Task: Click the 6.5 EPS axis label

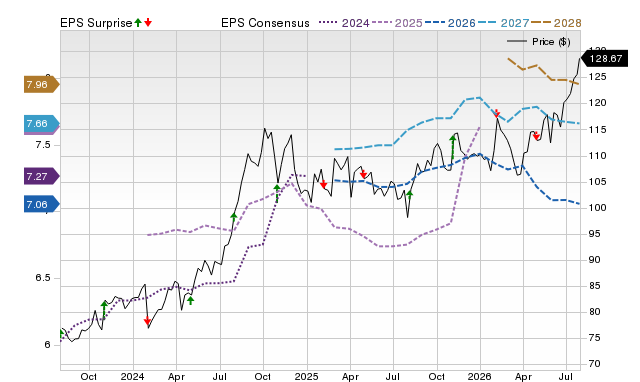Action: click(x=43, y=278)
